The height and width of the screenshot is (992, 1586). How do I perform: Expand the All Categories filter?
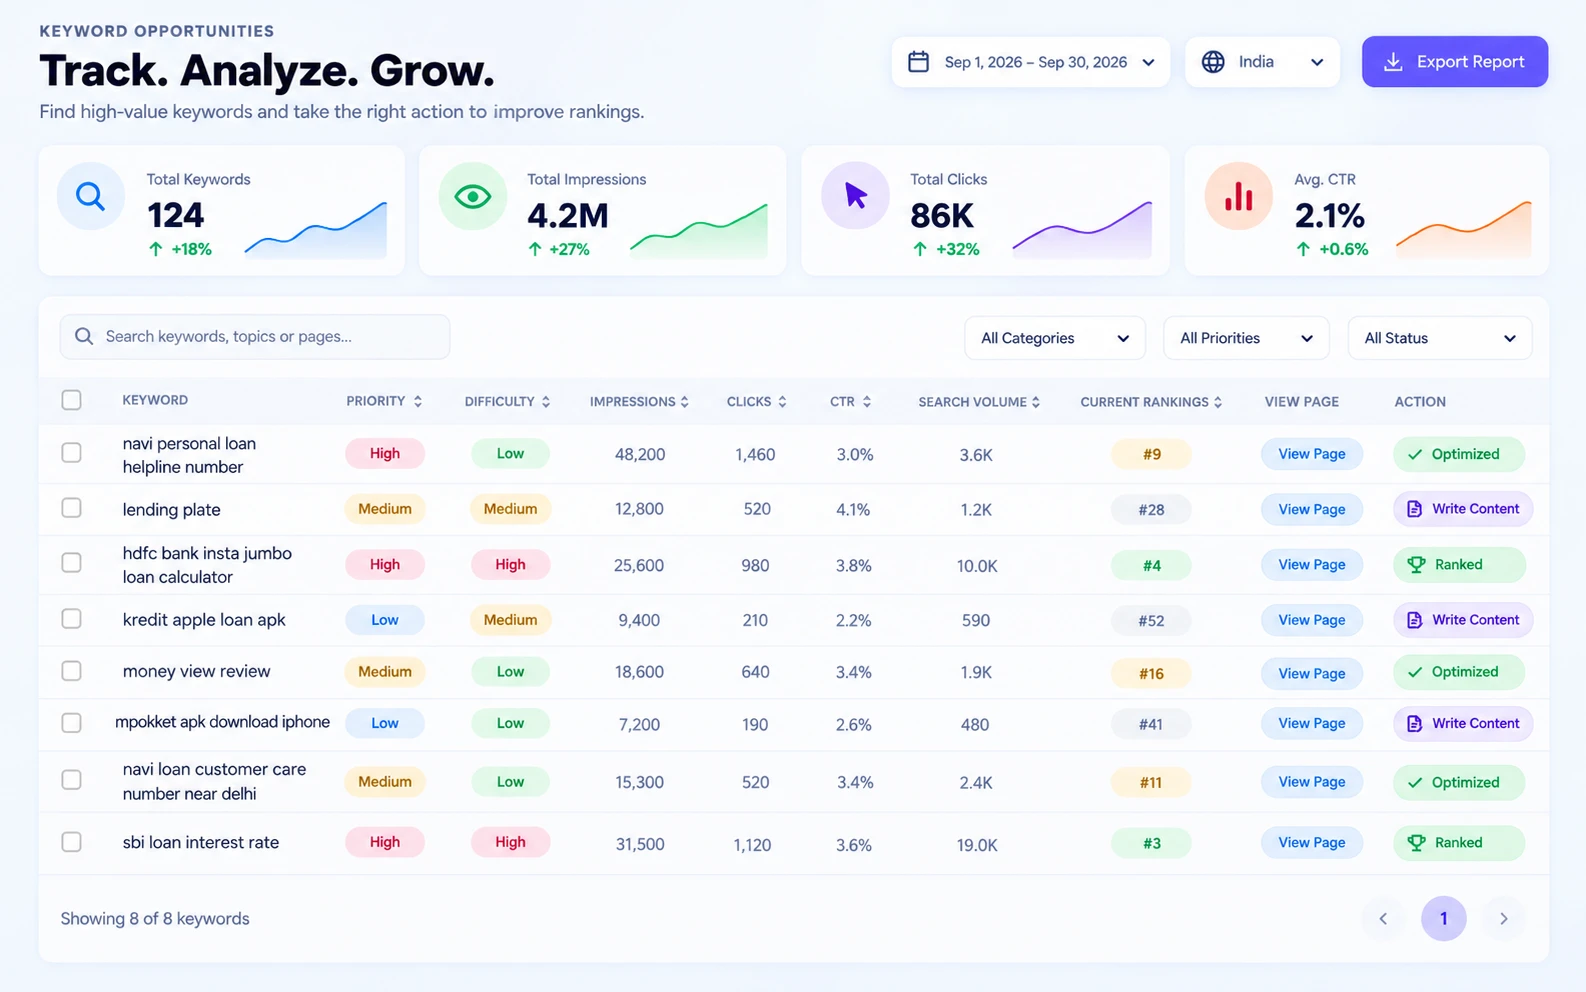[1054, 338]
